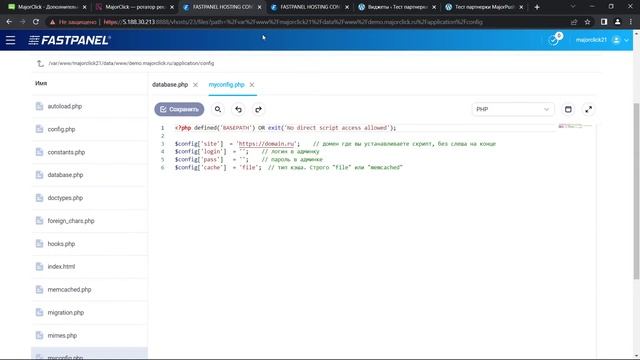Open doctypes.php in the file list
Viewport: 640px width, 360px height.
(x=89, y=198)
